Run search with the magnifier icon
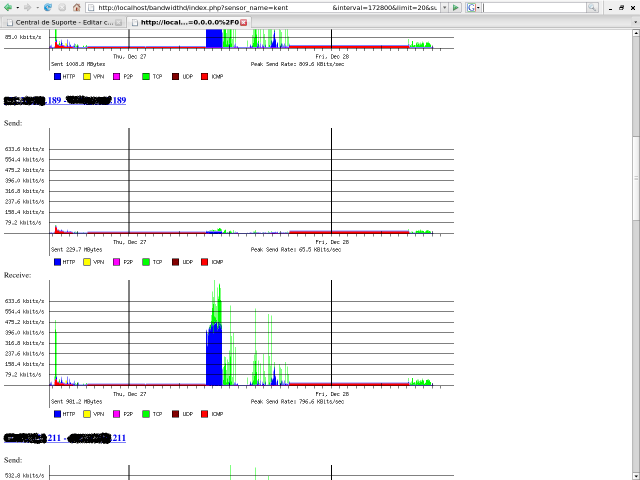This screenshot has height=480, width=640. click(x=592, y=7)
